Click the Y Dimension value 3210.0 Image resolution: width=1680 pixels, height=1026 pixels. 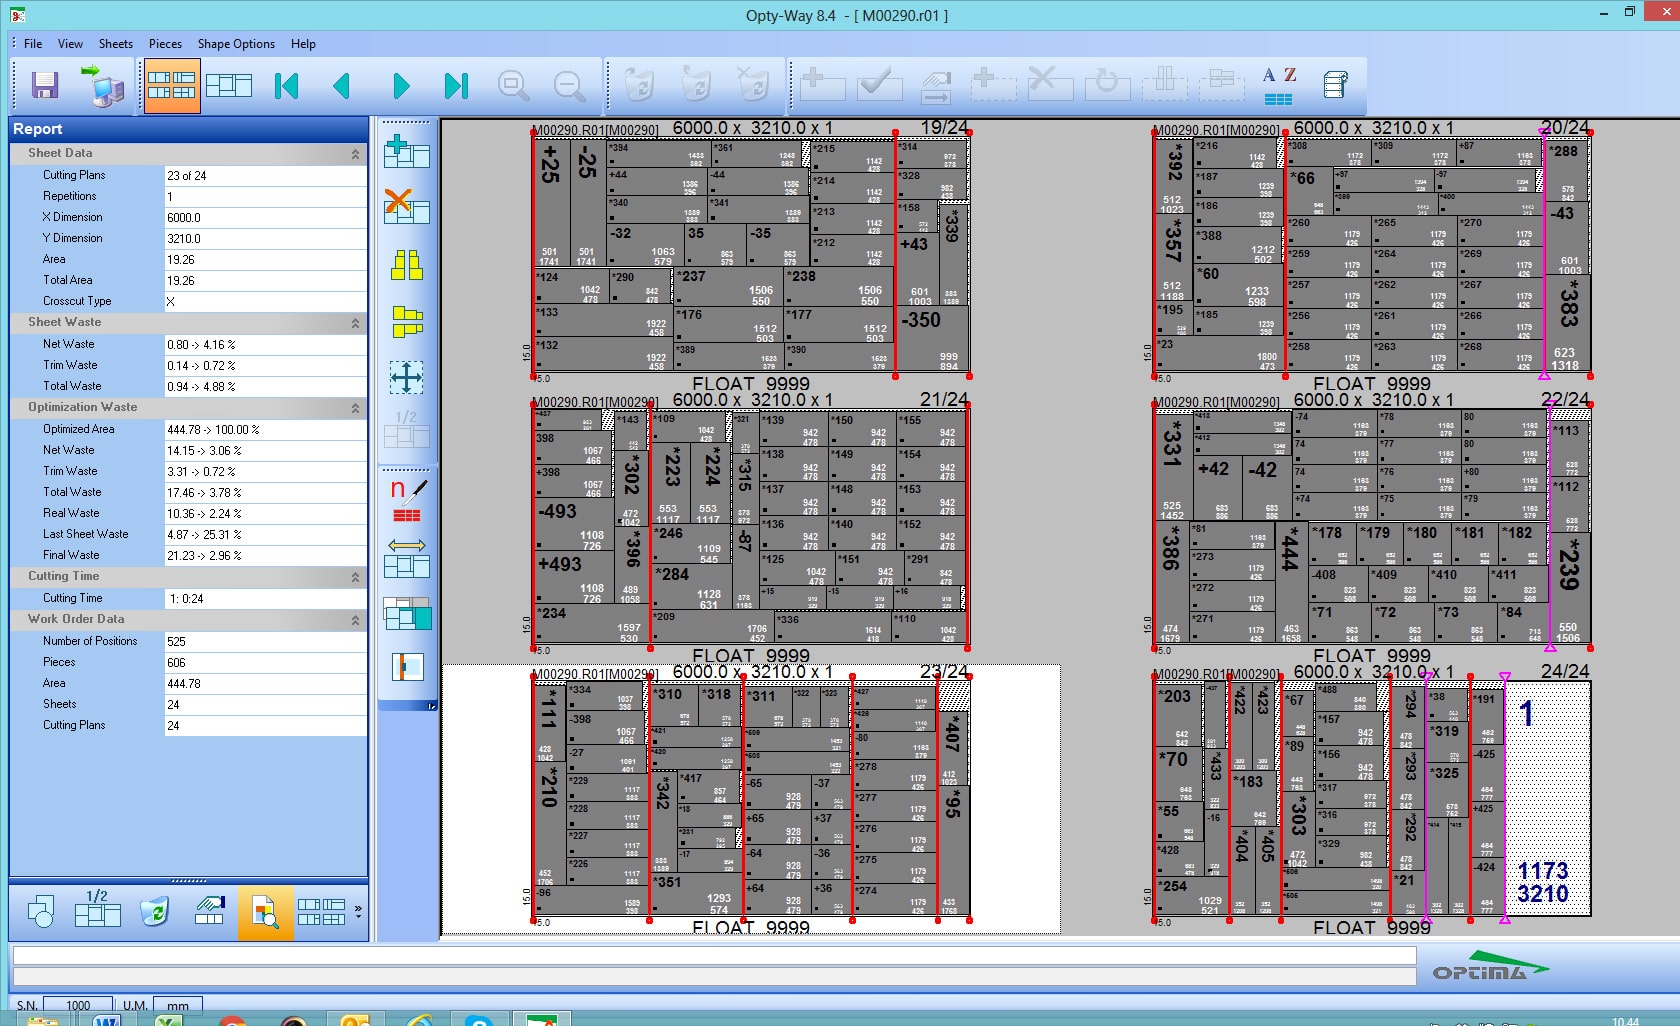265,238
